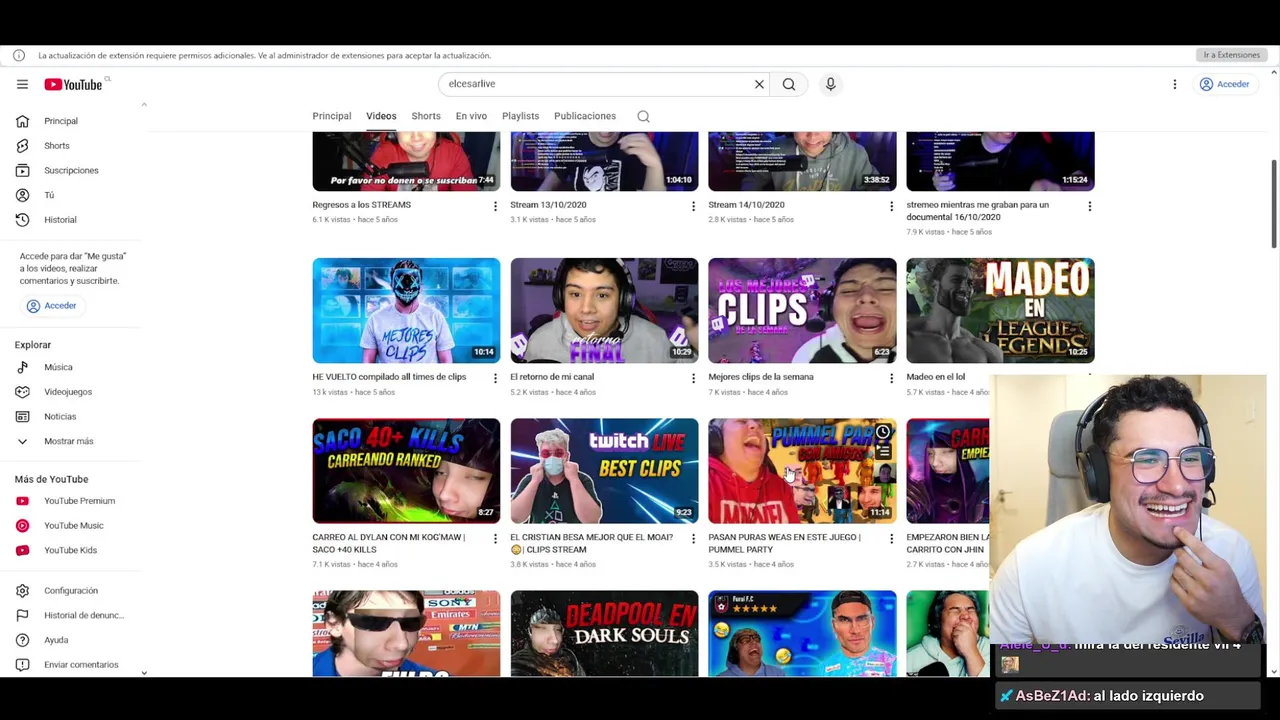Image resolution: width=1280 pixels, height=720 pixels.
Task: Open options for EL CRISTIAN BESA MEJOR video
Action: pos(693,539)
